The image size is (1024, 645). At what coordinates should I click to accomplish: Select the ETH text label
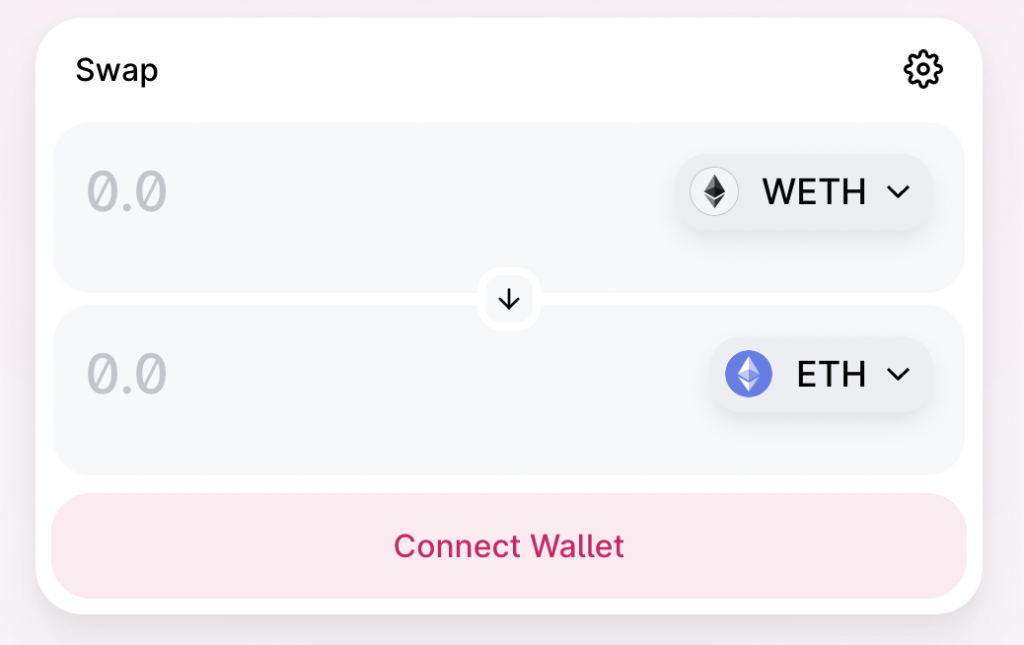pyautogui.click(x=831, y=374)
